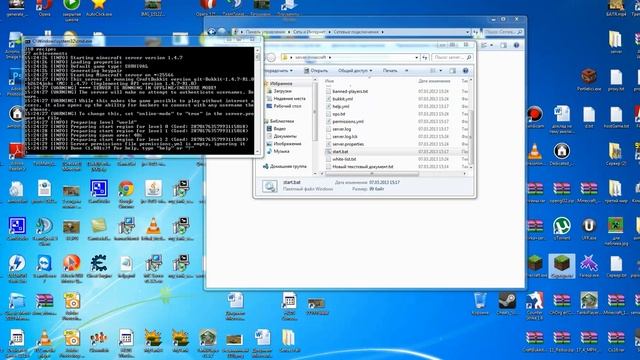Open Избранное in the sidebar
Screen dimensions: 640x360
coord(280,84)
